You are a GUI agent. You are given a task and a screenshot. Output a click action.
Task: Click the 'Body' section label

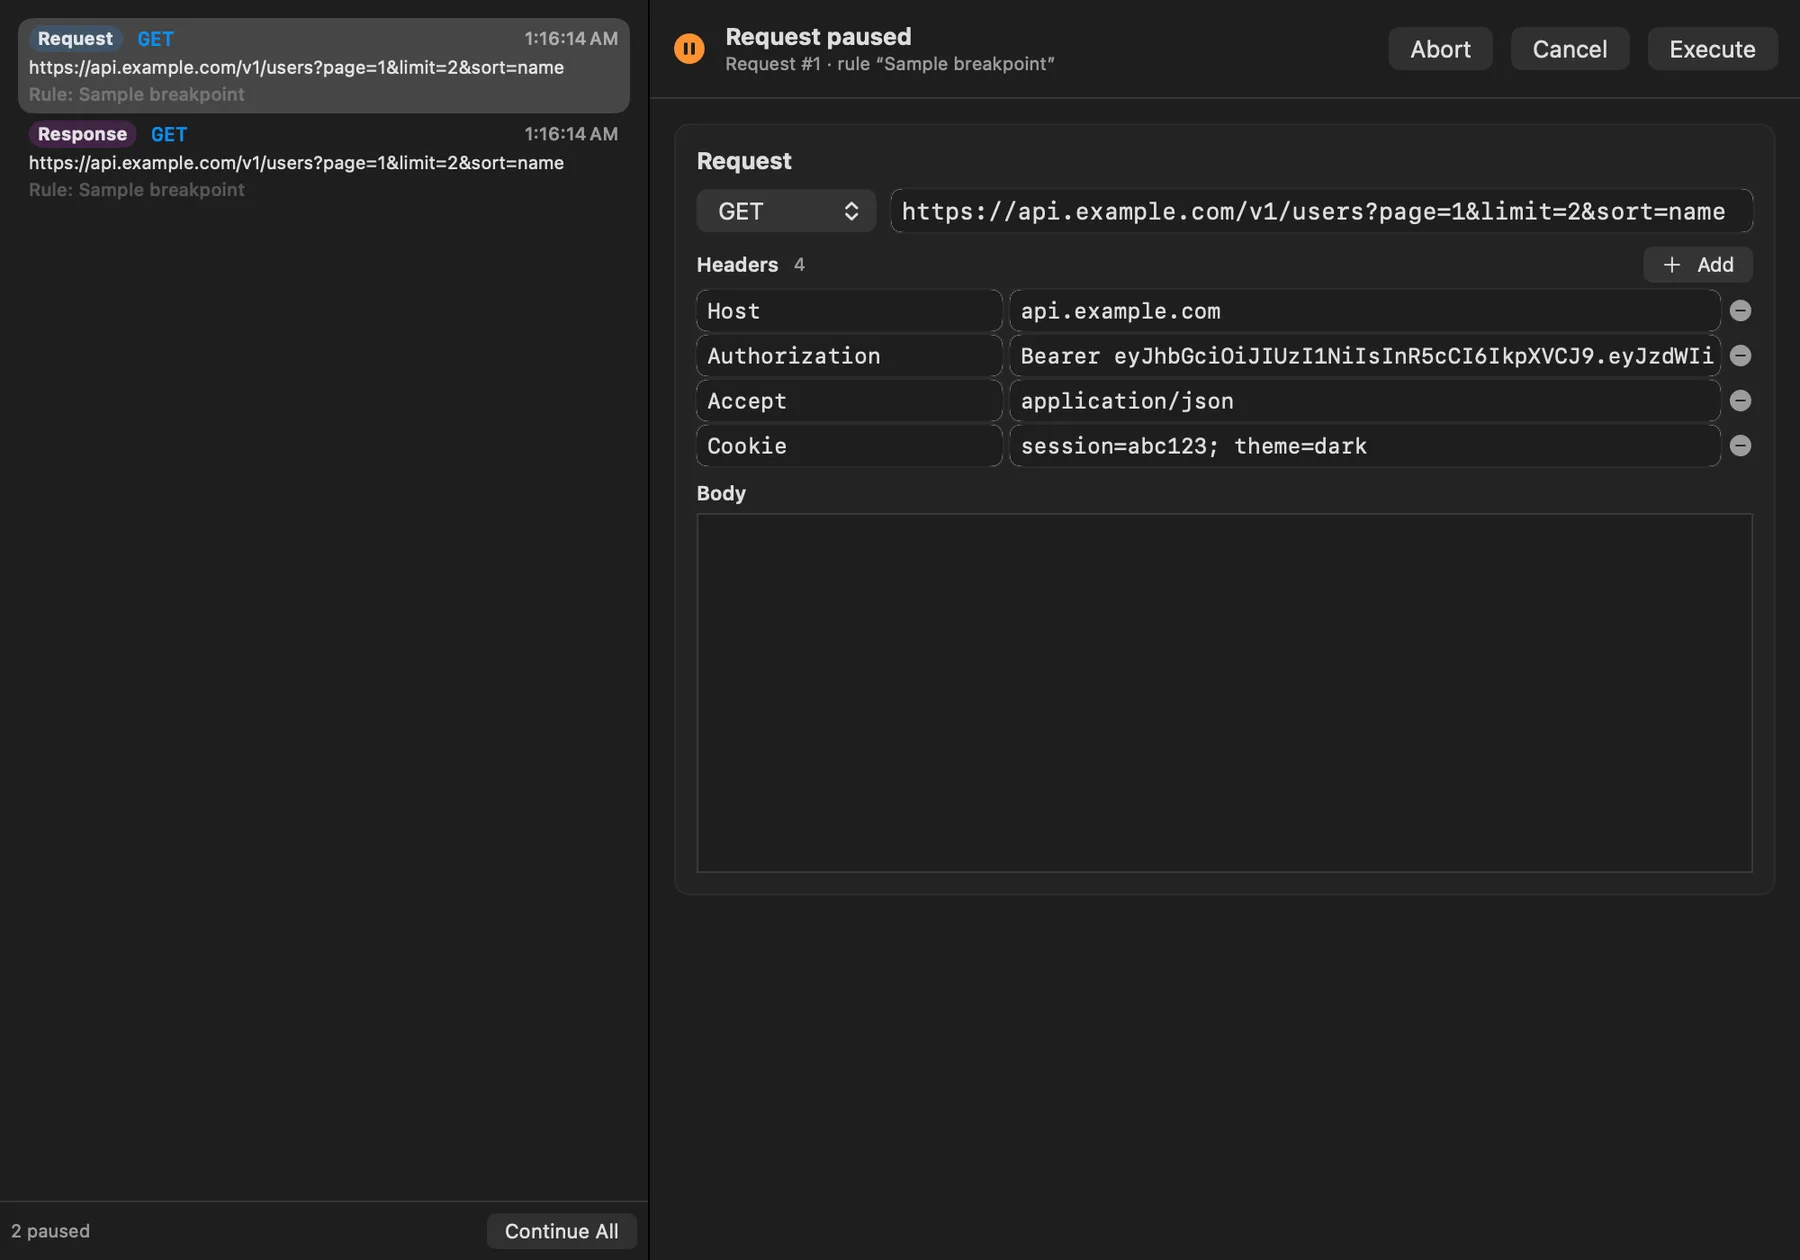(x=721, y=493)
